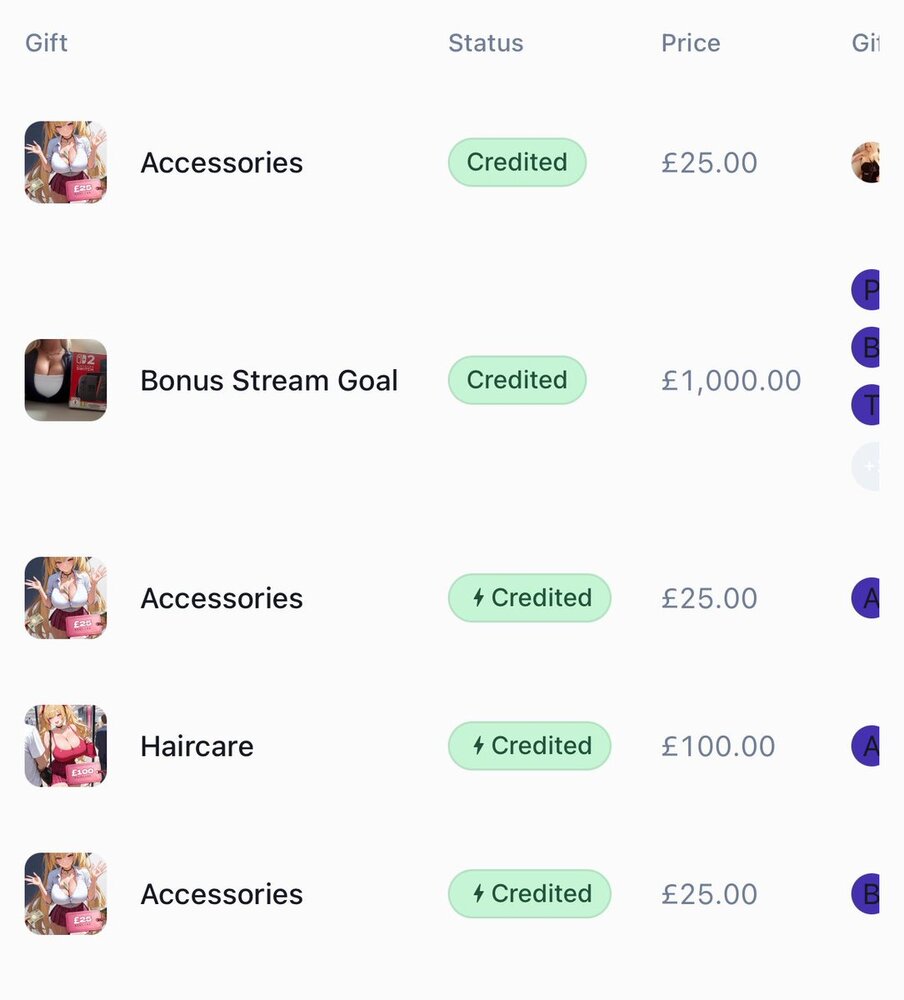Sort by the Gift column header
904x1000 pixels.
pos(46,43)
